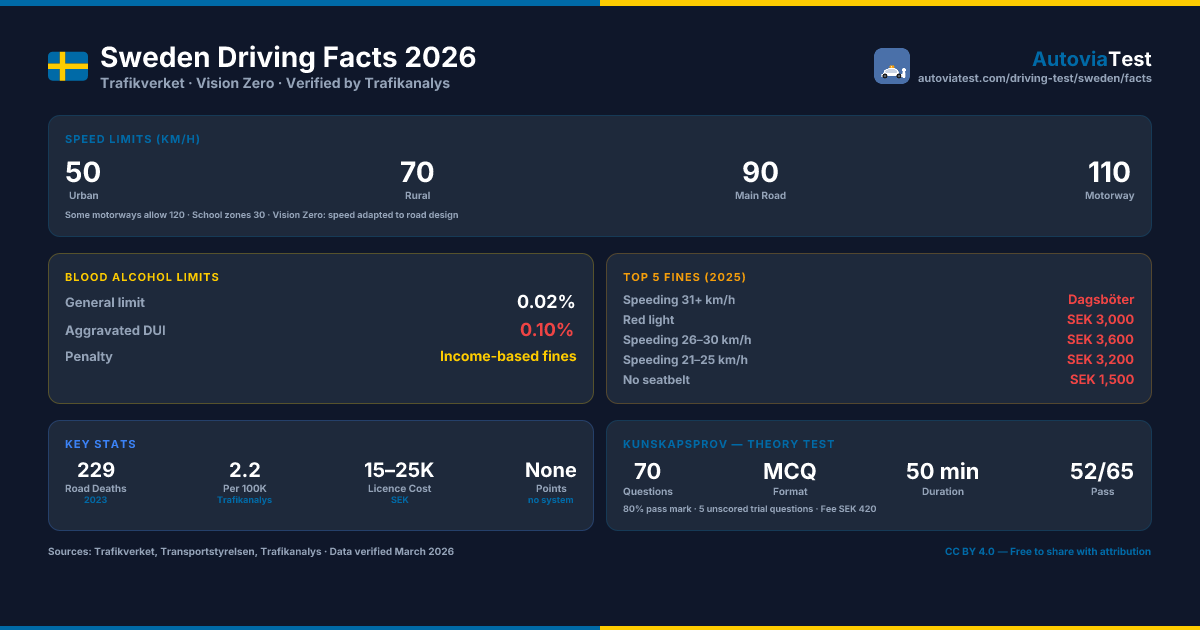Select the 0.10% aggravated DUI value
Viewport: 1200px width, 630px height.
[547, 329]
